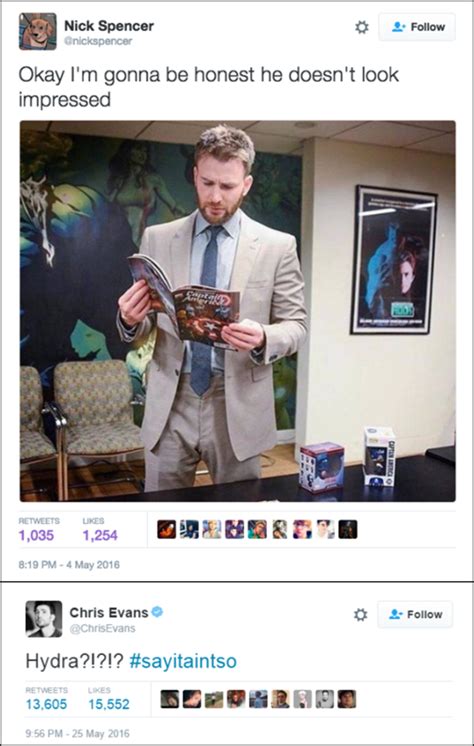This screenshot has height=746, width=474.
Task: Open Nick Spencer's dog avatar picture
Action: pyautogui.click(x=38, y=31)
